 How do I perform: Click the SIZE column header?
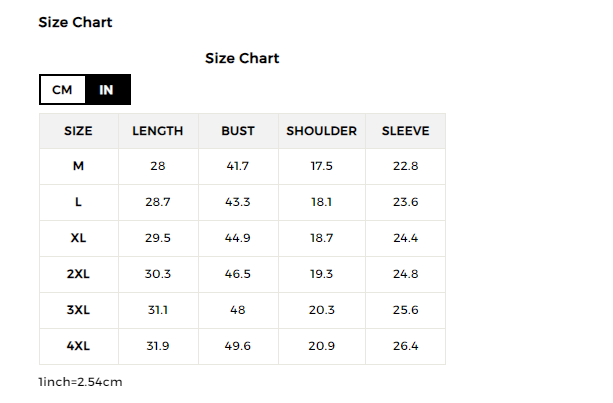78,131
